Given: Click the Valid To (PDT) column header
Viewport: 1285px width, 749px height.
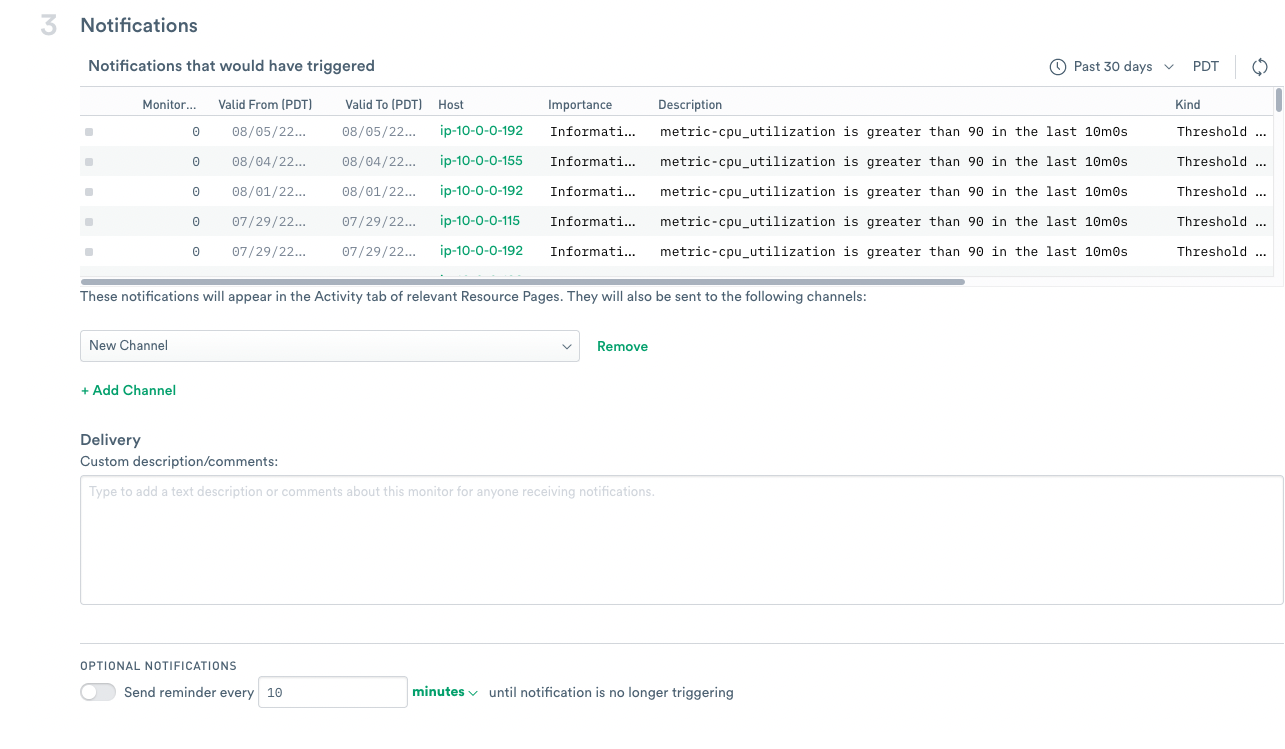Looking at the screenshot, I should click(x=384, y=104).
